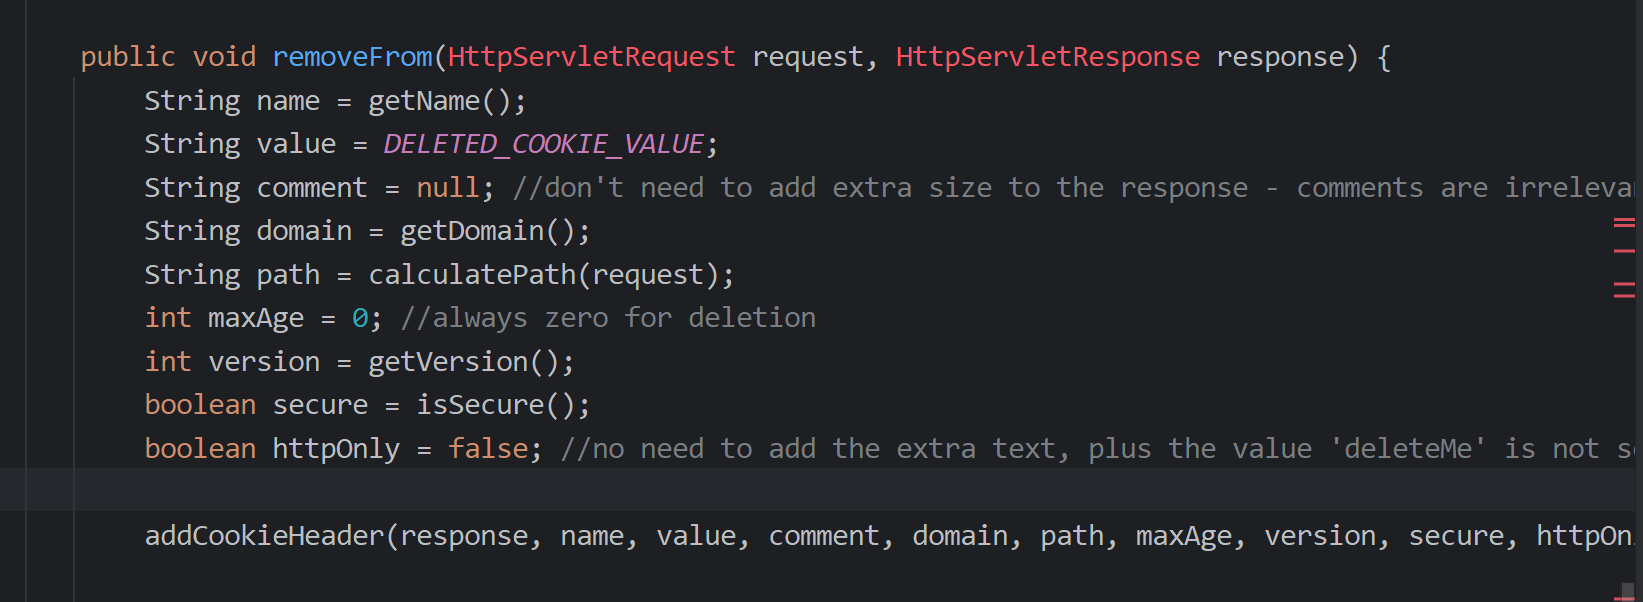
Task: Click the topmost red error stripe in scrollbar
Action: click(1624, 222)
